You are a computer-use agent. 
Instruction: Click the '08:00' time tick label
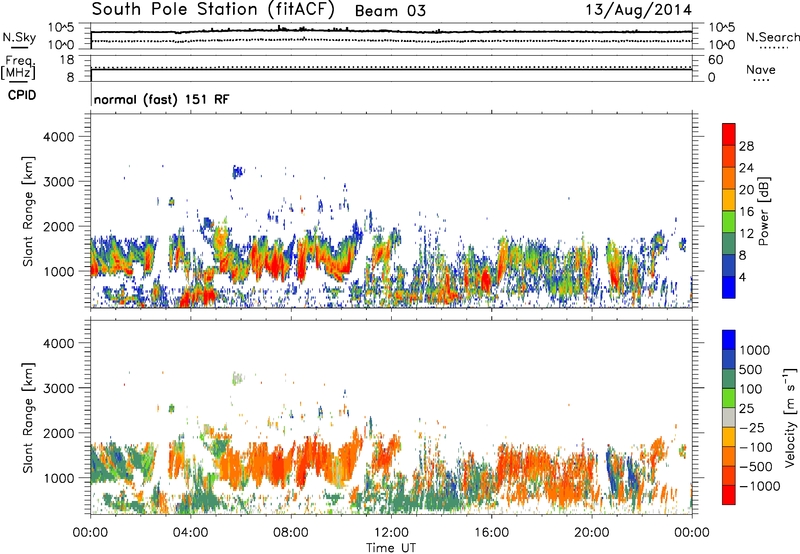click(291, 533)
